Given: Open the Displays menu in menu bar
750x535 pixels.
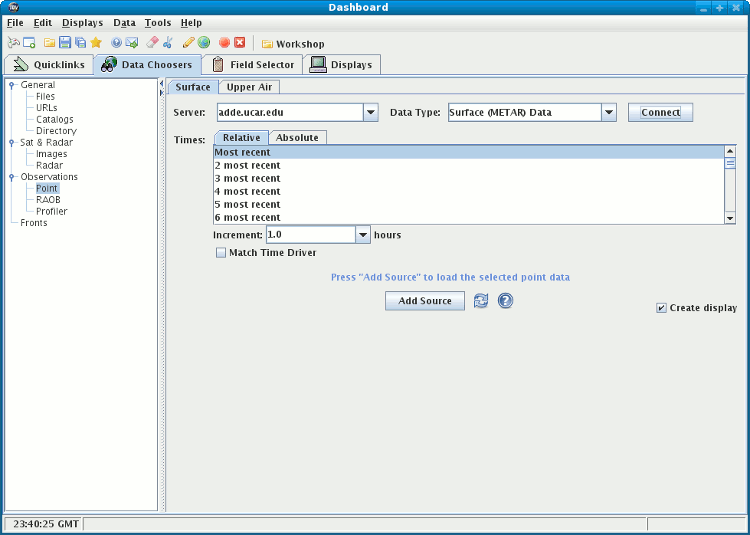Looking at the screenshot, I should tap(82, 22).
